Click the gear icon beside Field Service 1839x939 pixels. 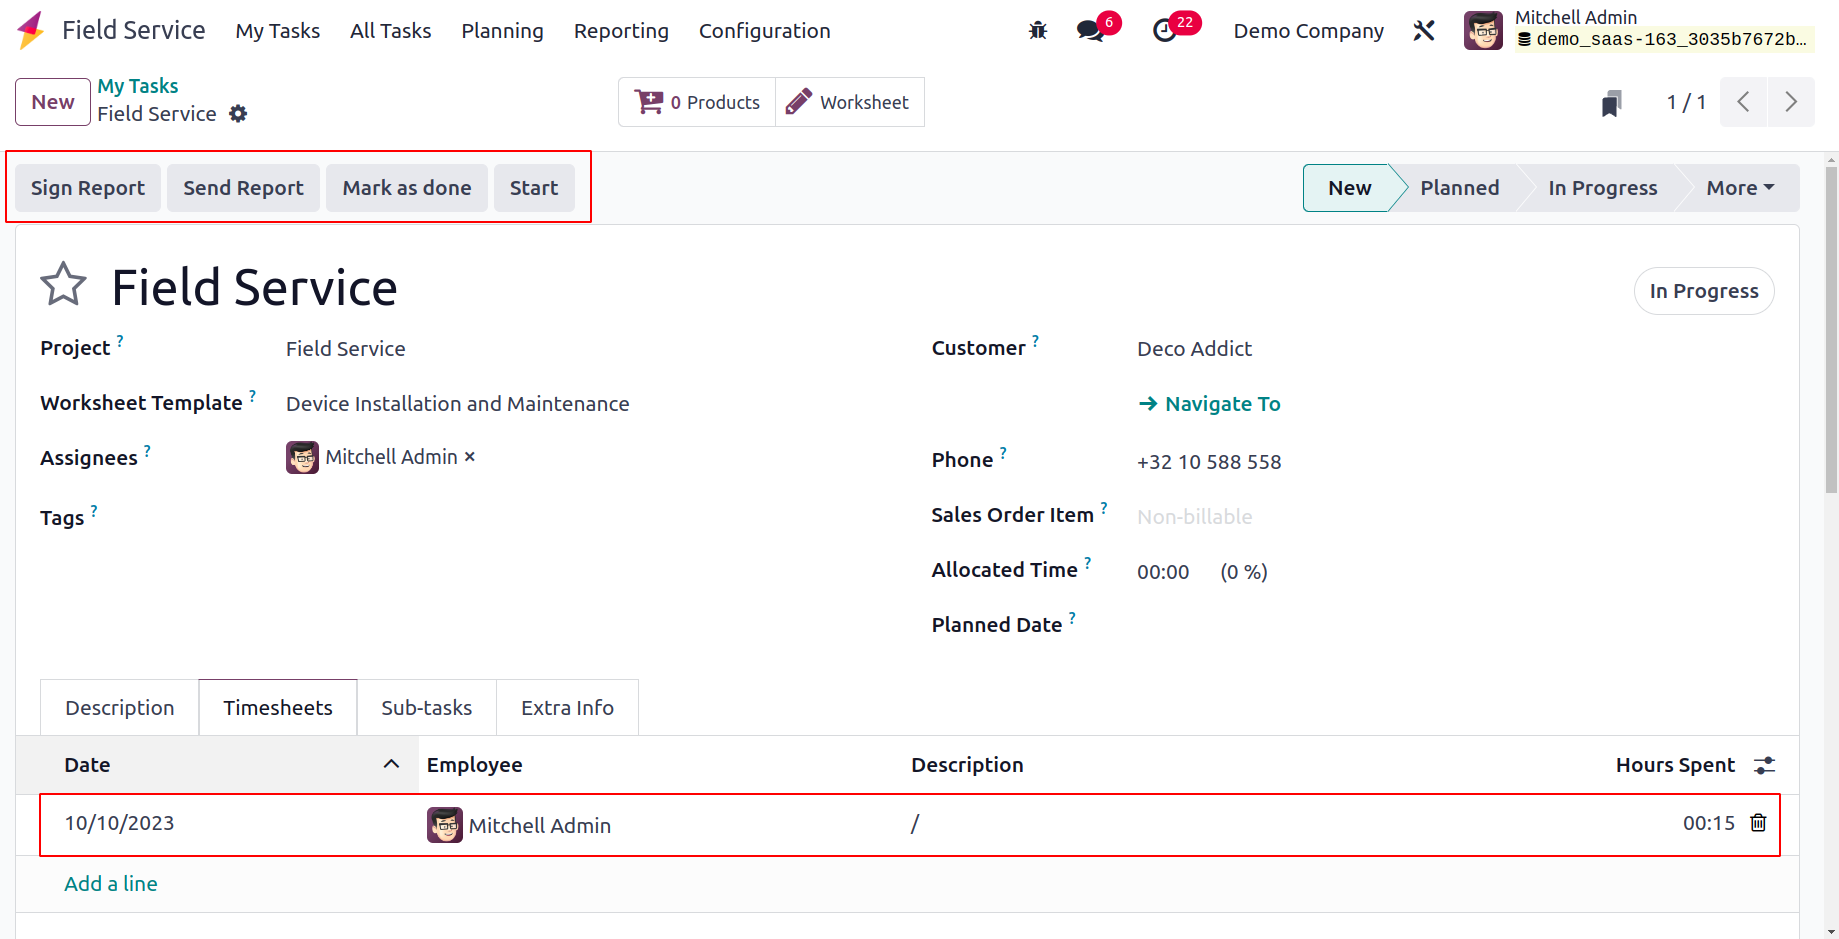238,114
